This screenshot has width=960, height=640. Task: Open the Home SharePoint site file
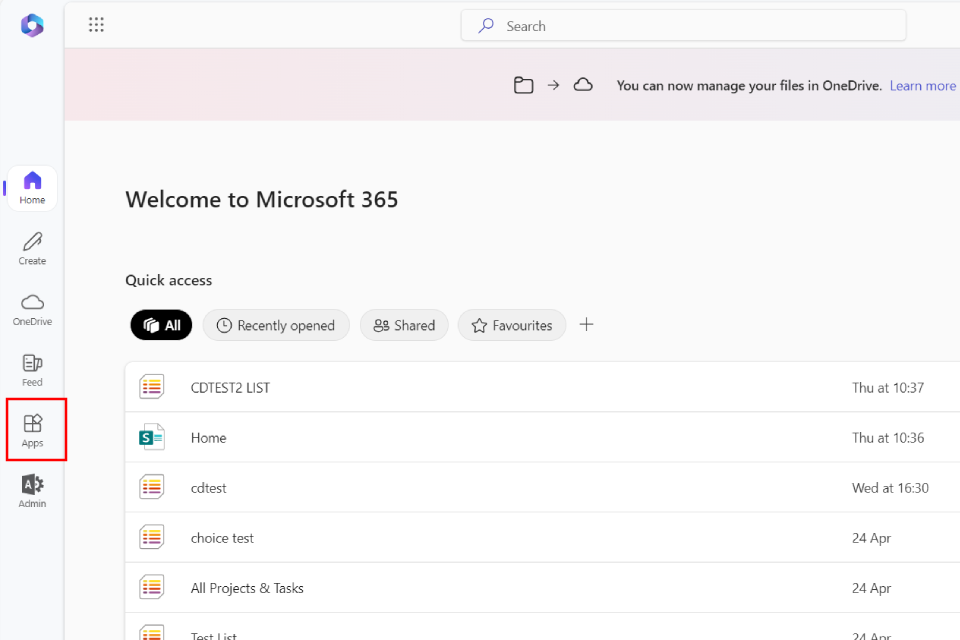(x=208, y=438)
